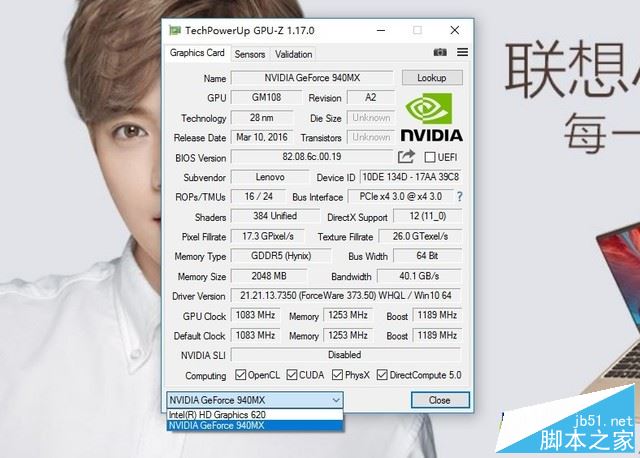This screenshot has height=458, width=640.
Task: Click the GPU Clock row Memory value 1253 MHz
Action: pyautogui.click(x=348, y=315)
